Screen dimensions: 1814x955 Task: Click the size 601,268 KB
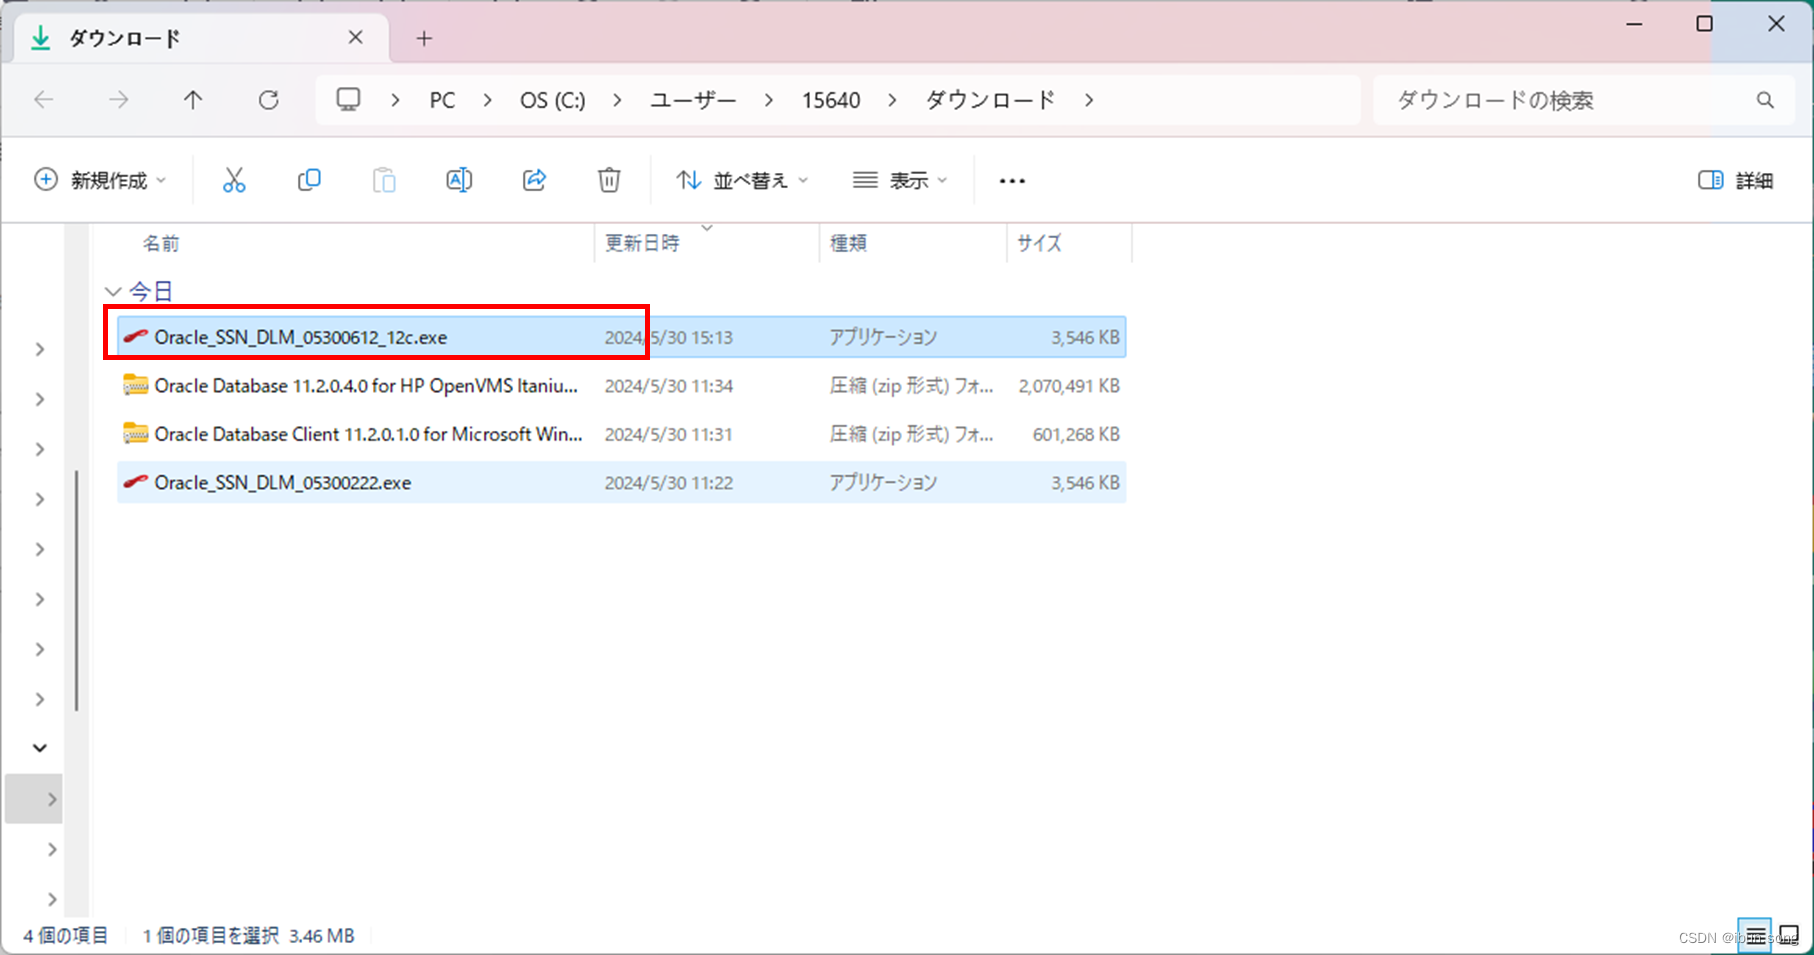(x=1076, y=434)
